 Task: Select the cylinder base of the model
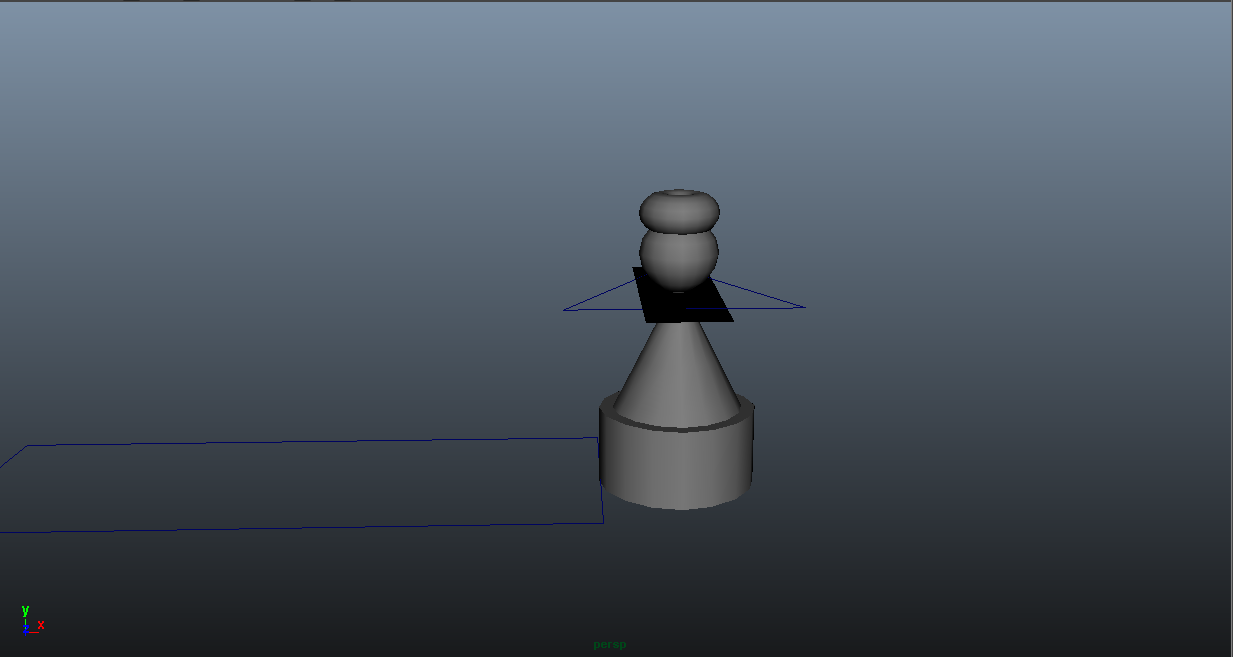[x=677, y=465]
